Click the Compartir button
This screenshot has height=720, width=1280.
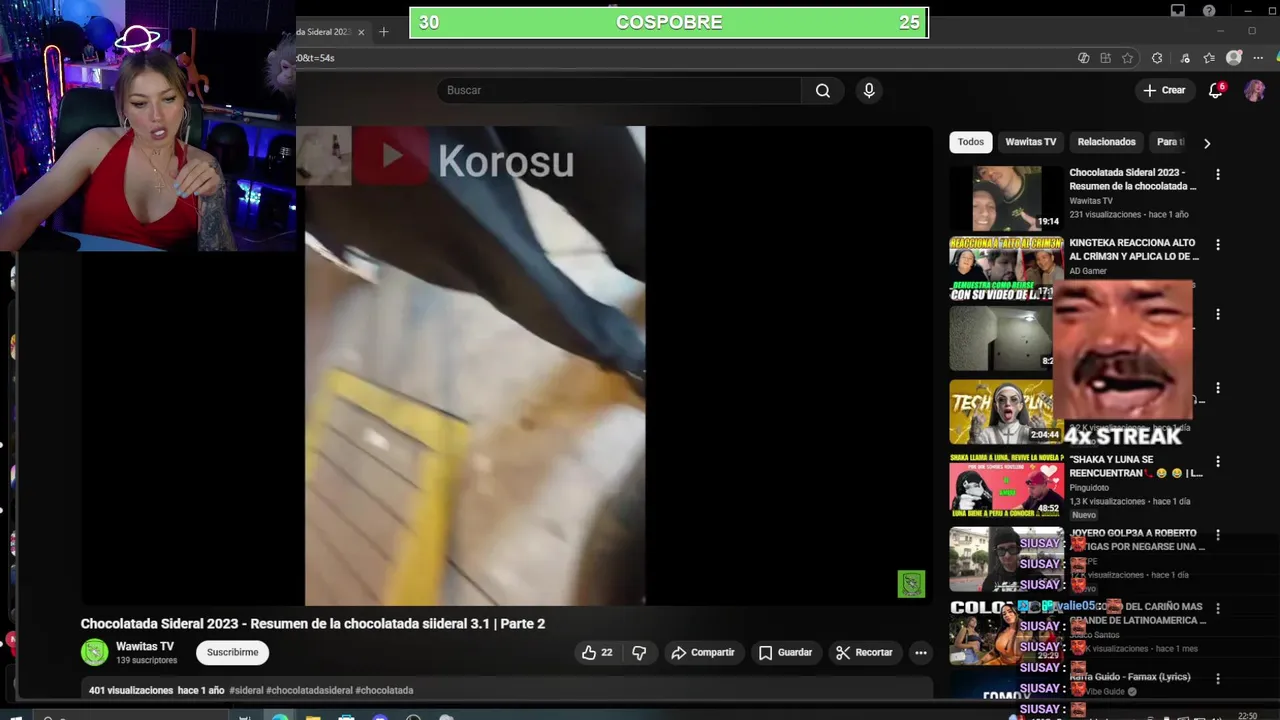pos(703,652)
